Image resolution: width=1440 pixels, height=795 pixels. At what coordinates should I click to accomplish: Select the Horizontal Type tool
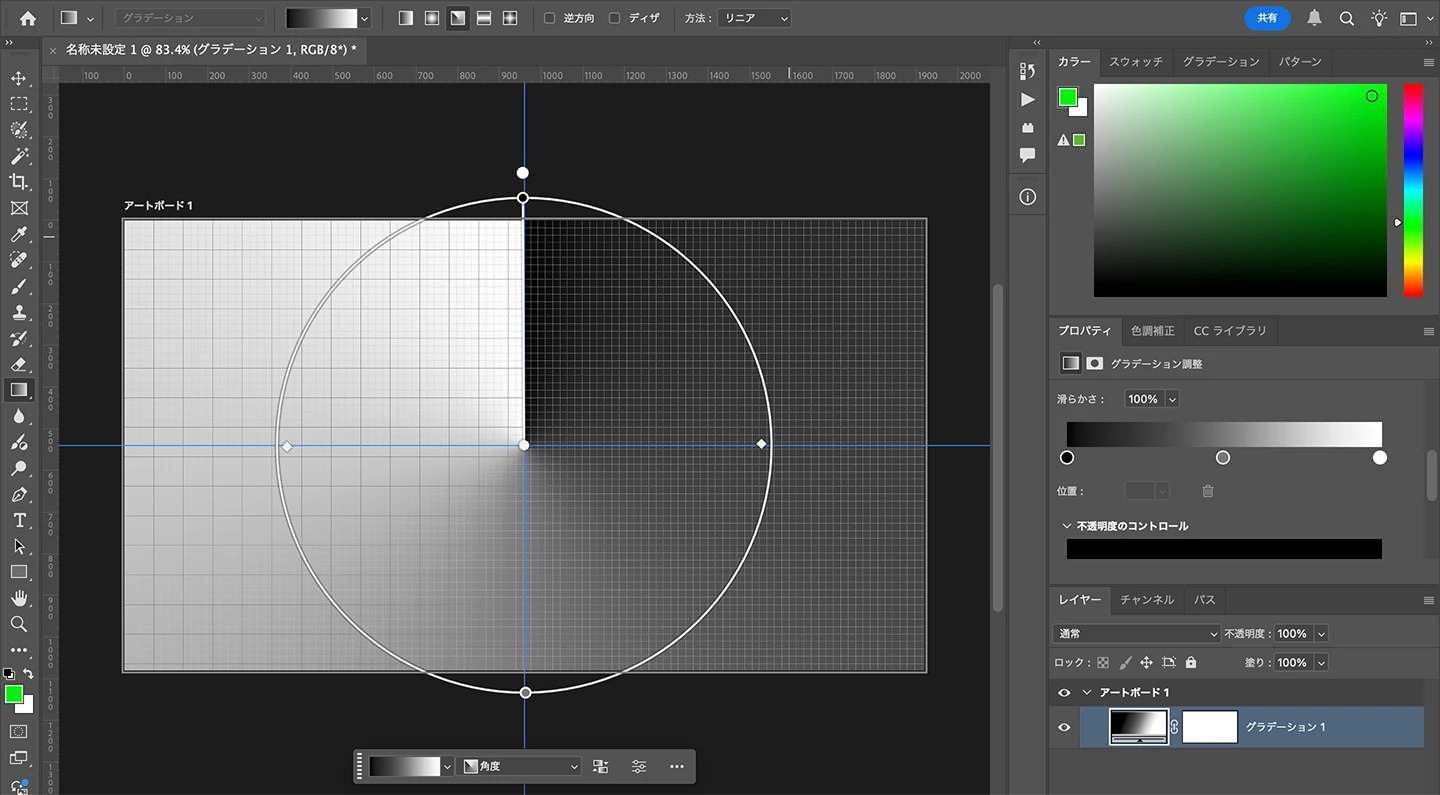19,520
